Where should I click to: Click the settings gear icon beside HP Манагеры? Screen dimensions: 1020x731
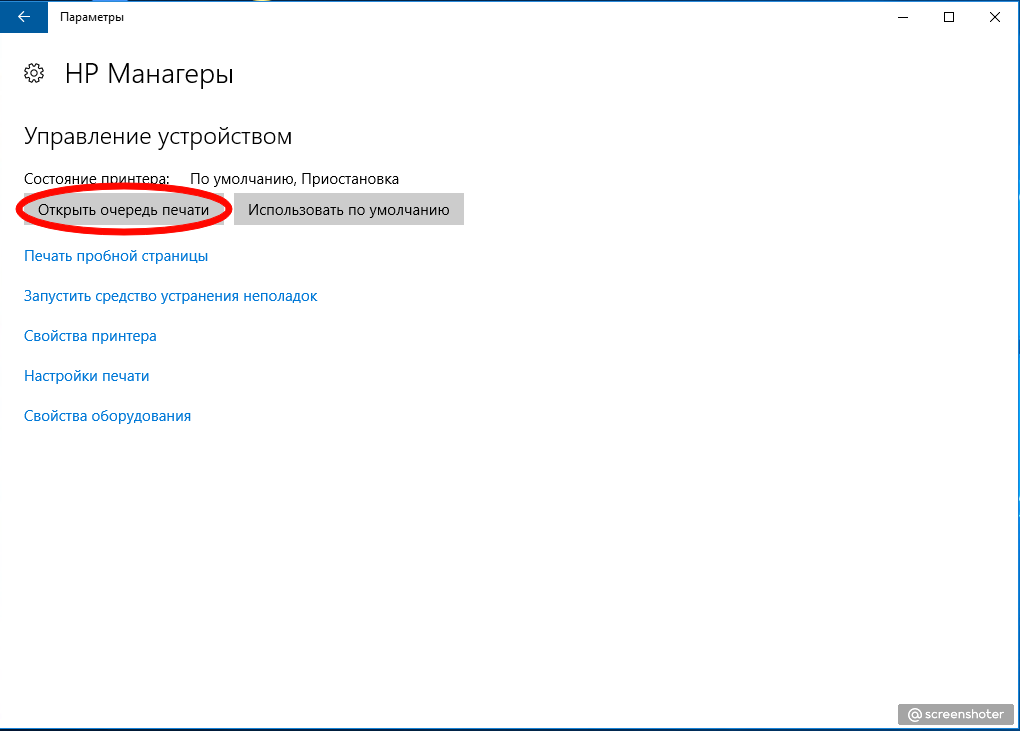(34, 73)
